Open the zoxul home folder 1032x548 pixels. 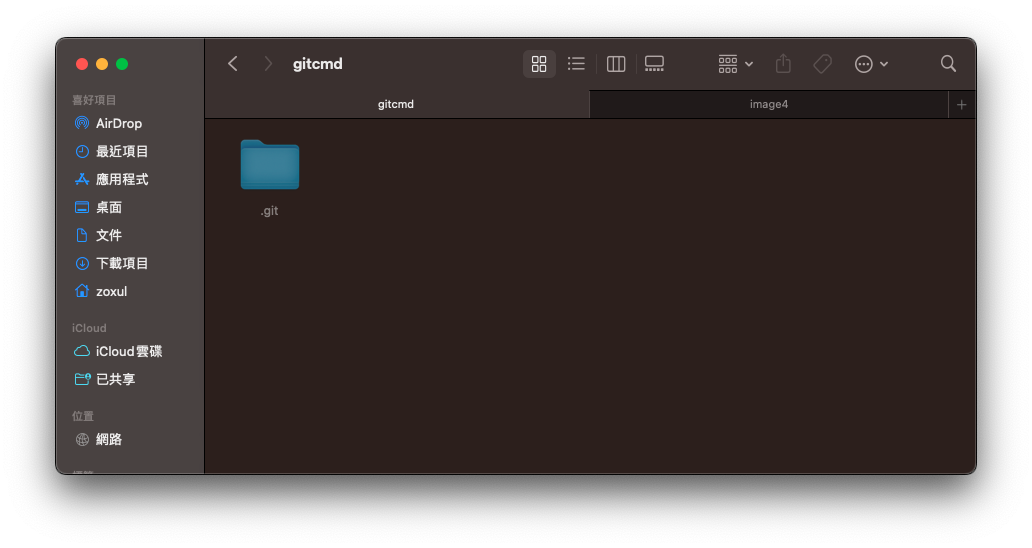click(x=111, y=291)
